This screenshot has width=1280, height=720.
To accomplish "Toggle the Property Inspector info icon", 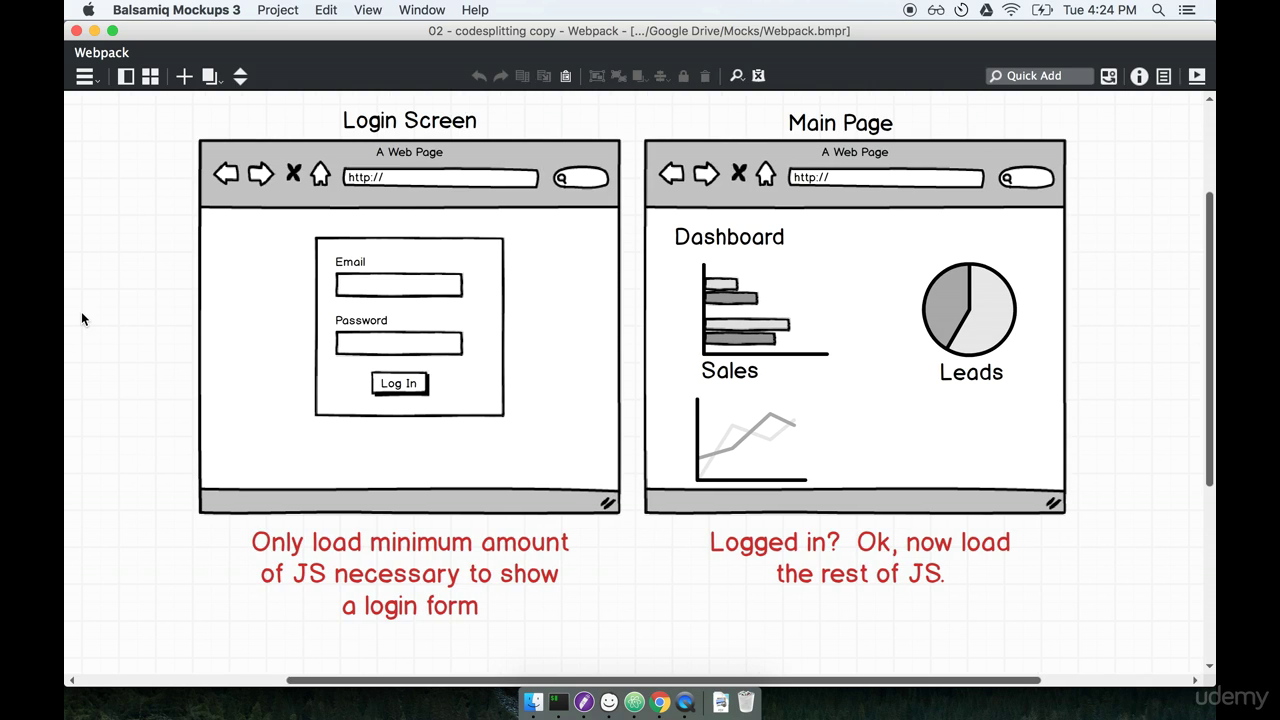I will (1139, 76).
